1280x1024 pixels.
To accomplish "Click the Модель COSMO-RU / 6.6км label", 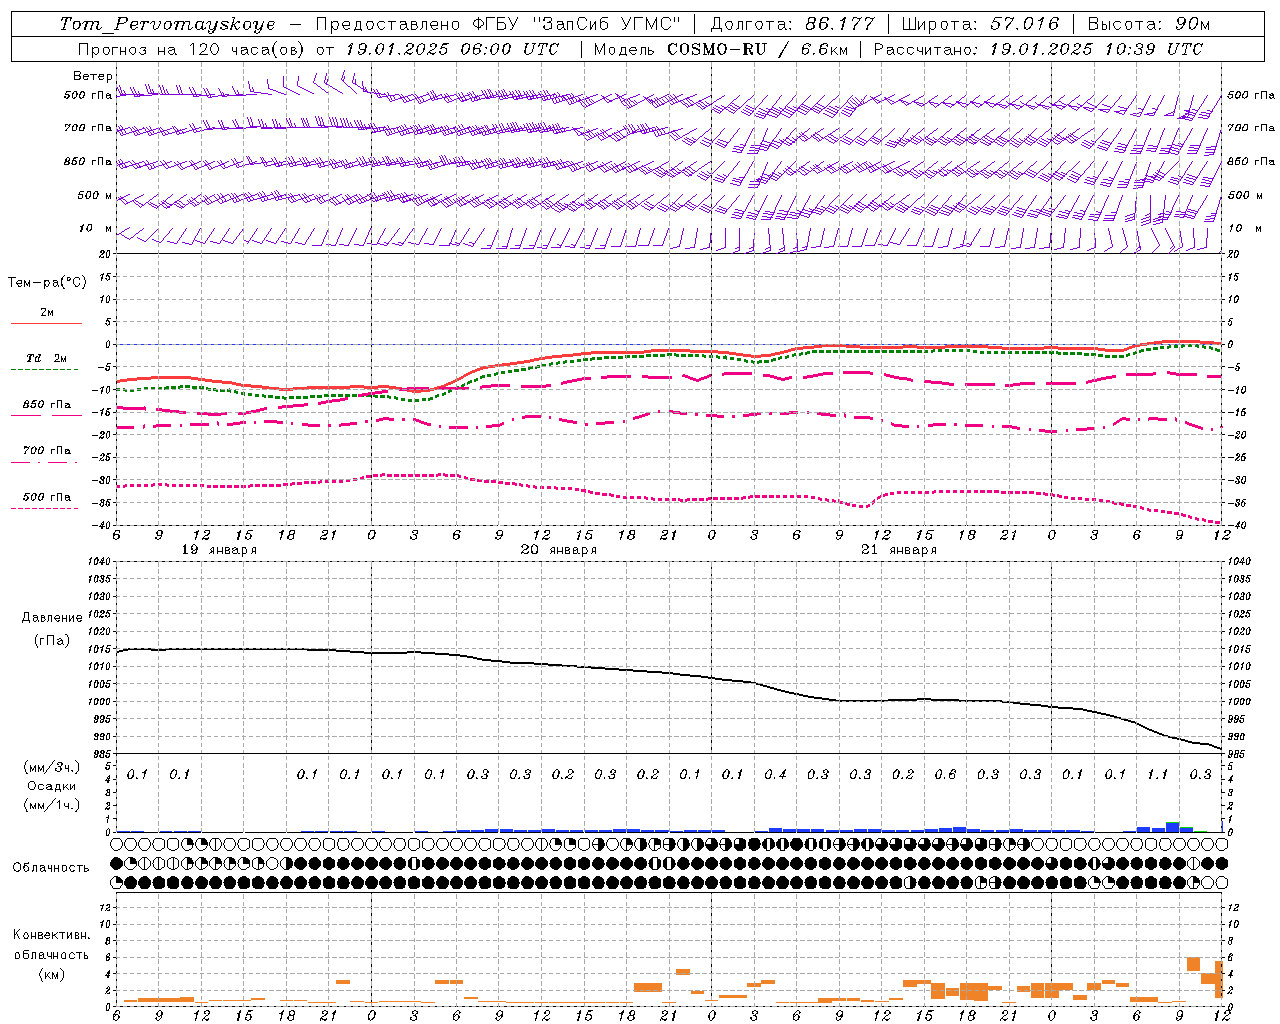I will point(720,49).
